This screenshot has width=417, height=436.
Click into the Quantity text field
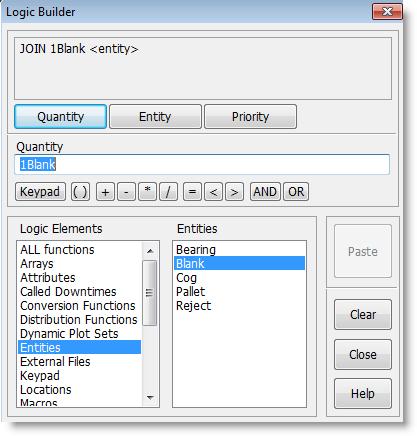[202, 164]
